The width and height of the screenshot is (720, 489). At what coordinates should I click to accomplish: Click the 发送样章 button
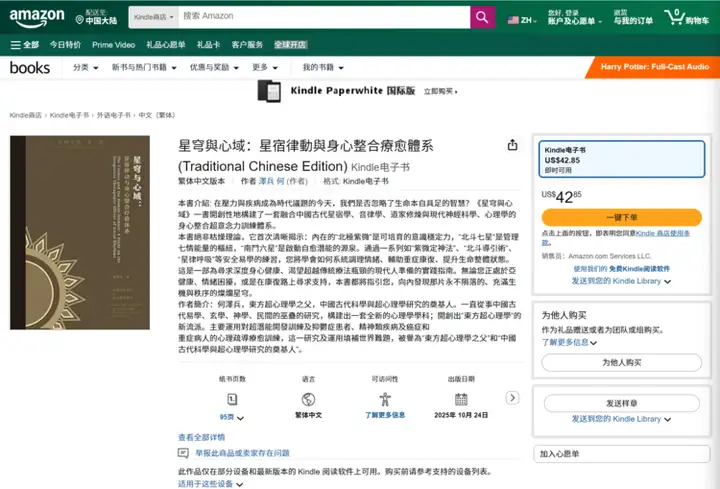pyautogui.click(x=622, y=403)
